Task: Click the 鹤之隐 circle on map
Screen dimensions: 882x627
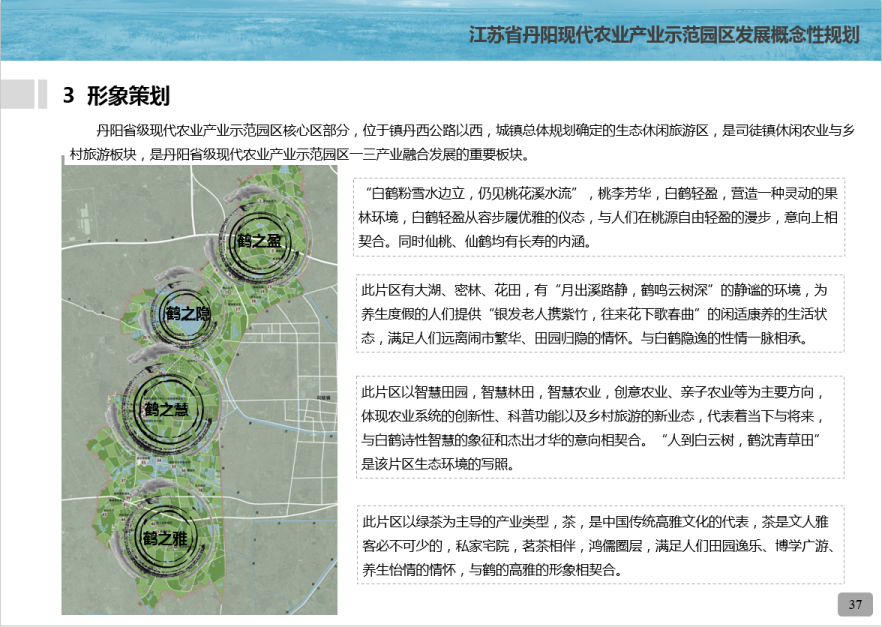Action: point(187,313)
